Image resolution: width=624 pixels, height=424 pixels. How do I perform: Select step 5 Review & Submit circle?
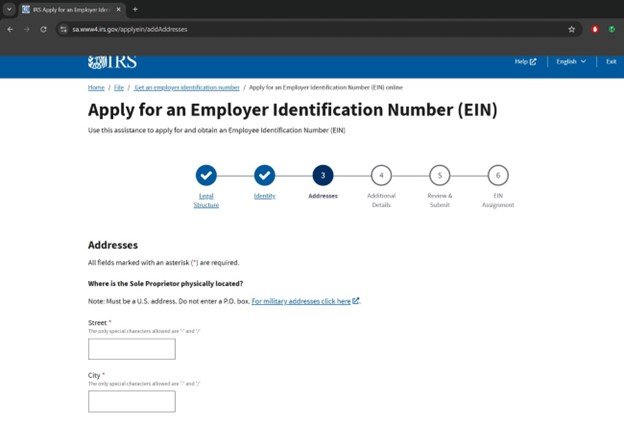[x=440, y=175]
